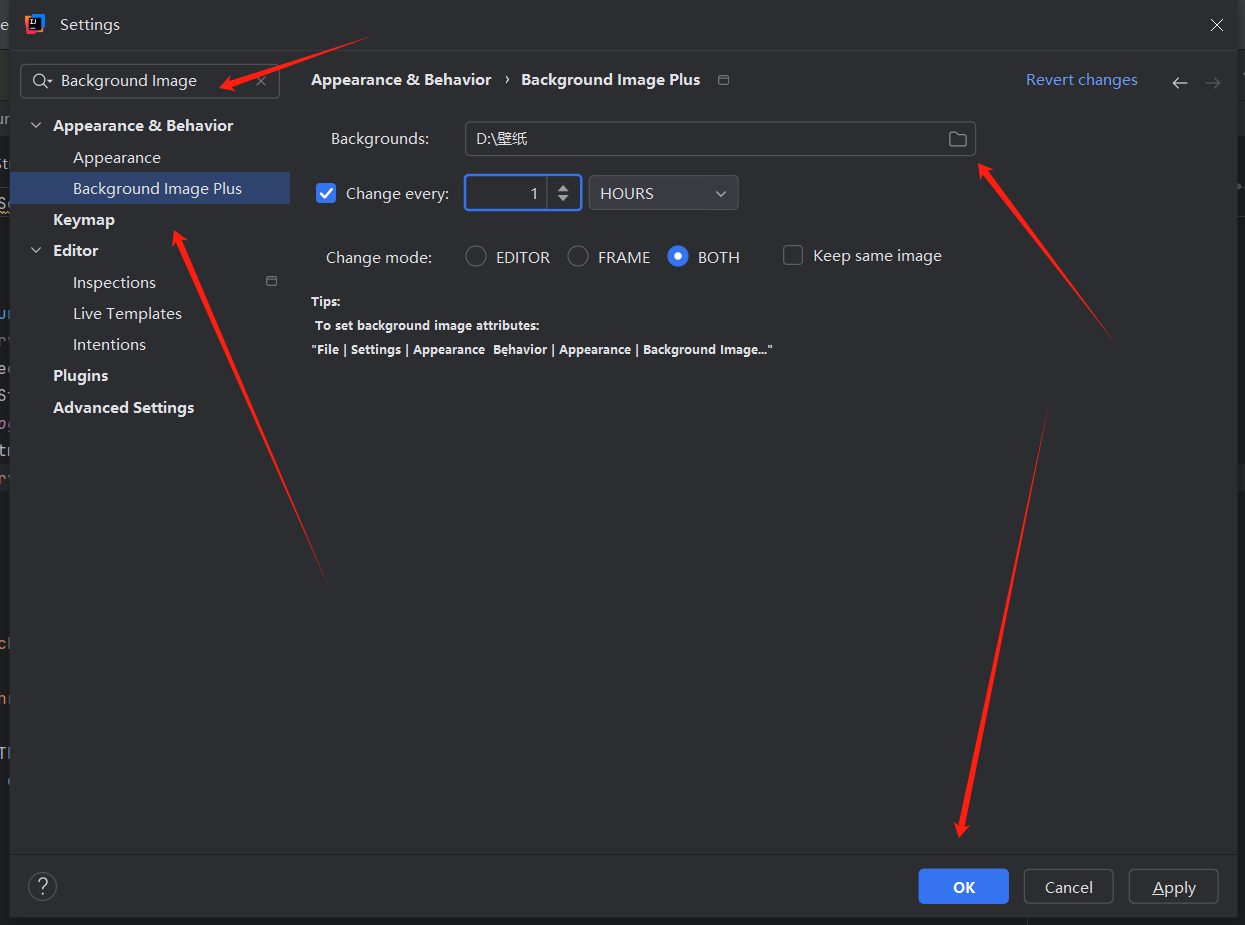Click the search magnifier icon in settings
Screen dimensions: 1245x925
(41, 81)
